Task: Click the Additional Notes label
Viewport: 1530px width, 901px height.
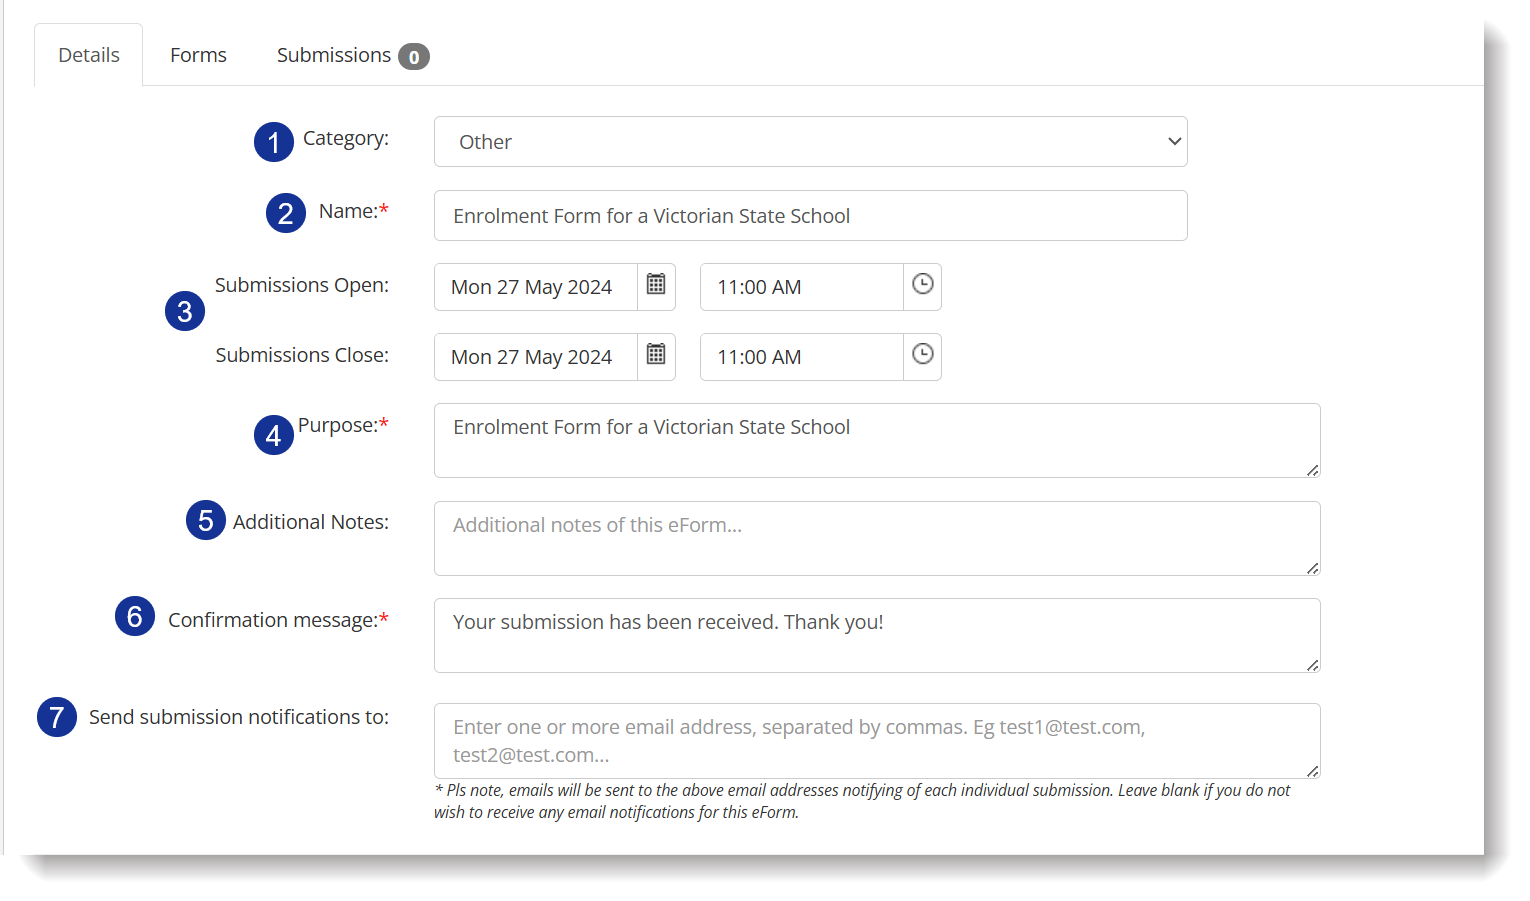Action: [311, 522]
